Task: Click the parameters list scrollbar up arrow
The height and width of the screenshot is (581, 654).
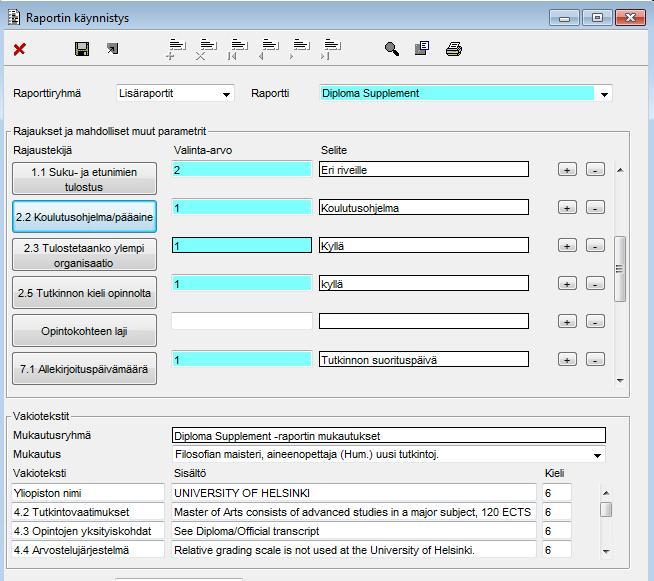Action: click(620, 170)
